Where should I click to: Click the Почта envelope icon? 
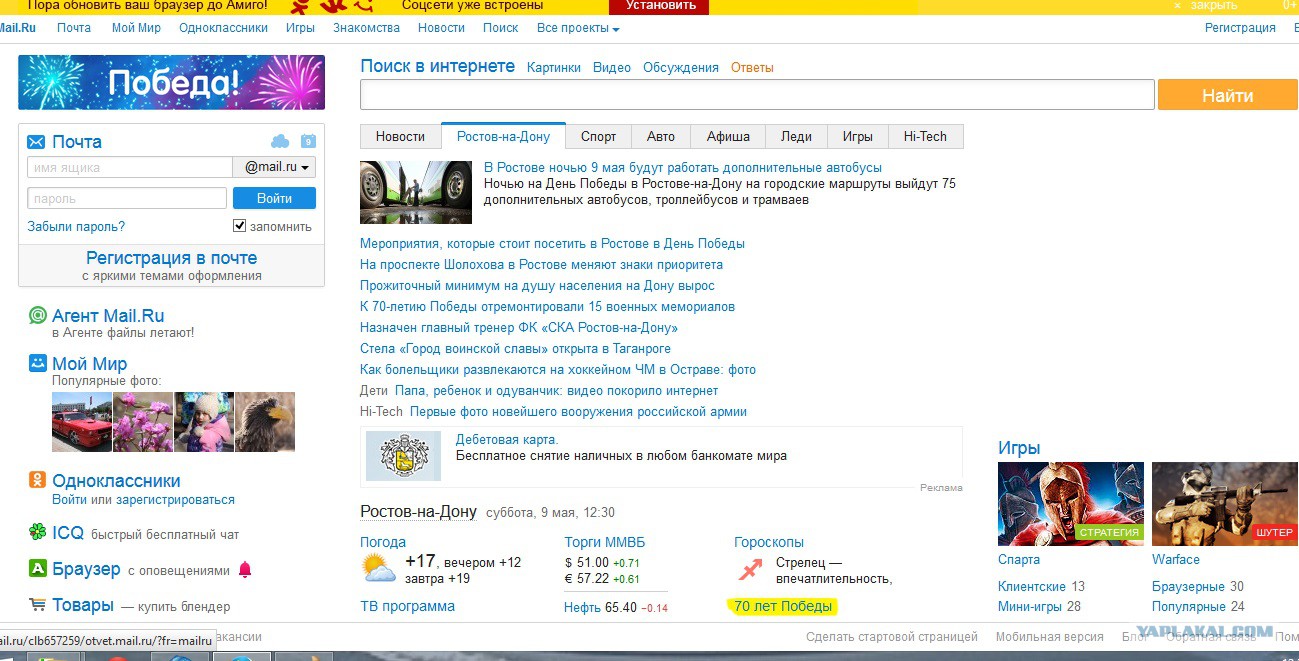pyautogui.click(x=36, y=142)
